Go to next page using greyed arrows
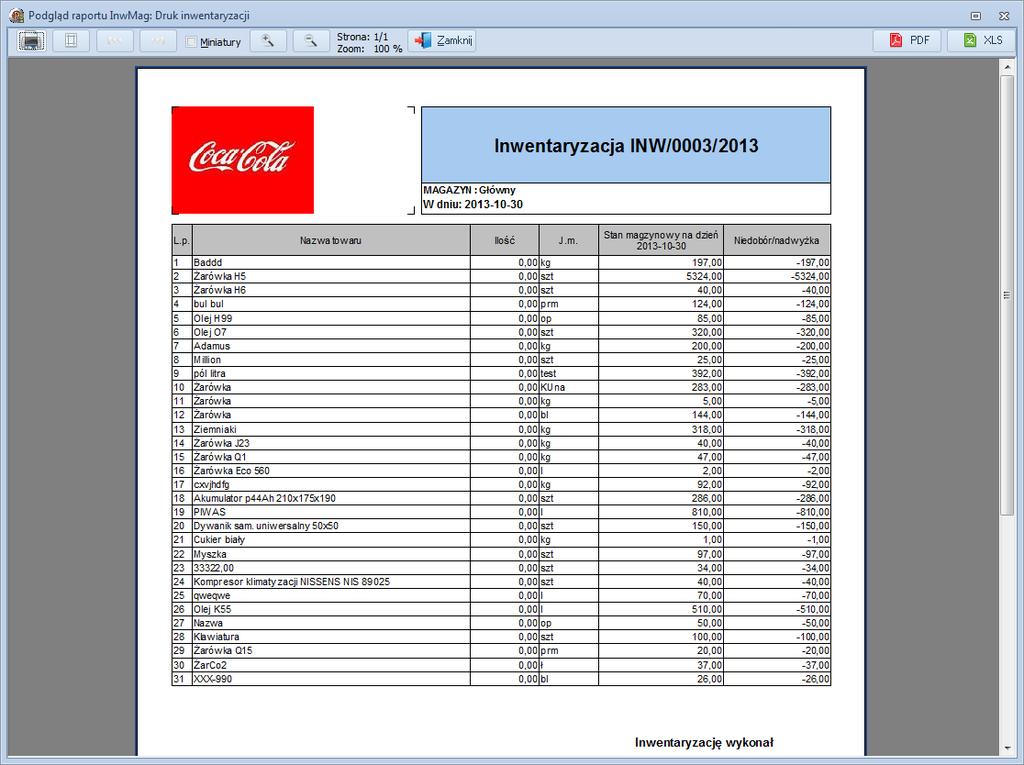This screenshot has width=1024, height=765. [x=158, y=41]
